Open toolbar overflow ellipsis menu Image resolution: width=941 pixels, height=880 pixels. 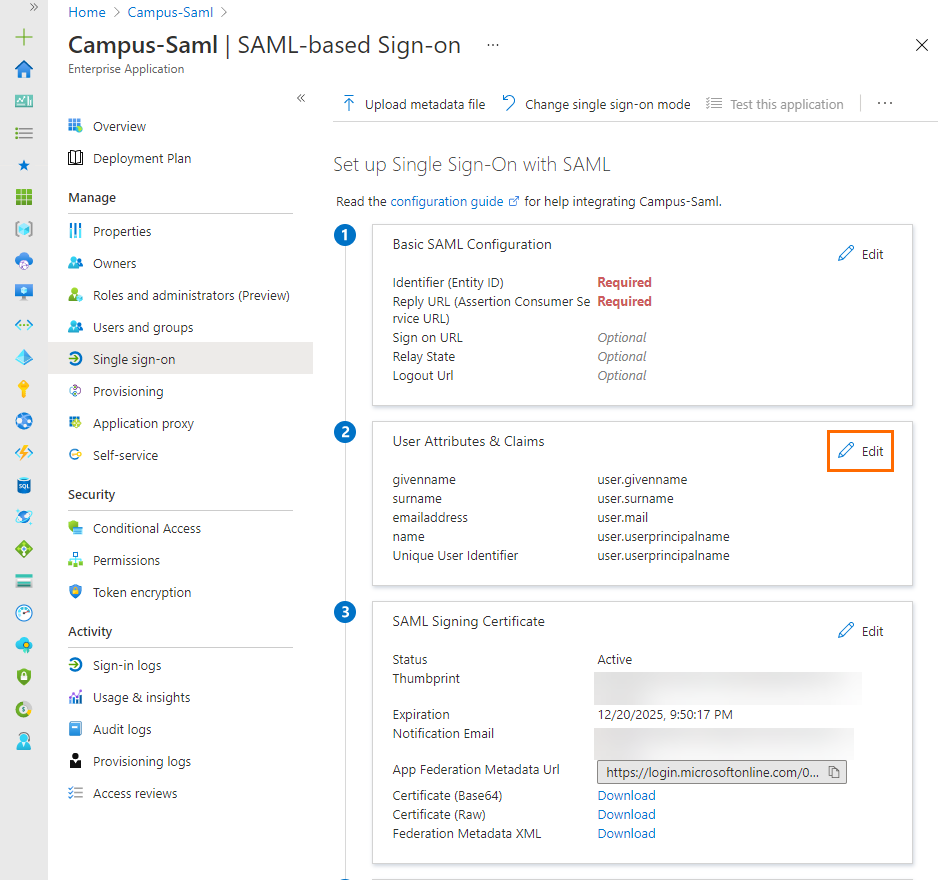(x=885, y=103)
